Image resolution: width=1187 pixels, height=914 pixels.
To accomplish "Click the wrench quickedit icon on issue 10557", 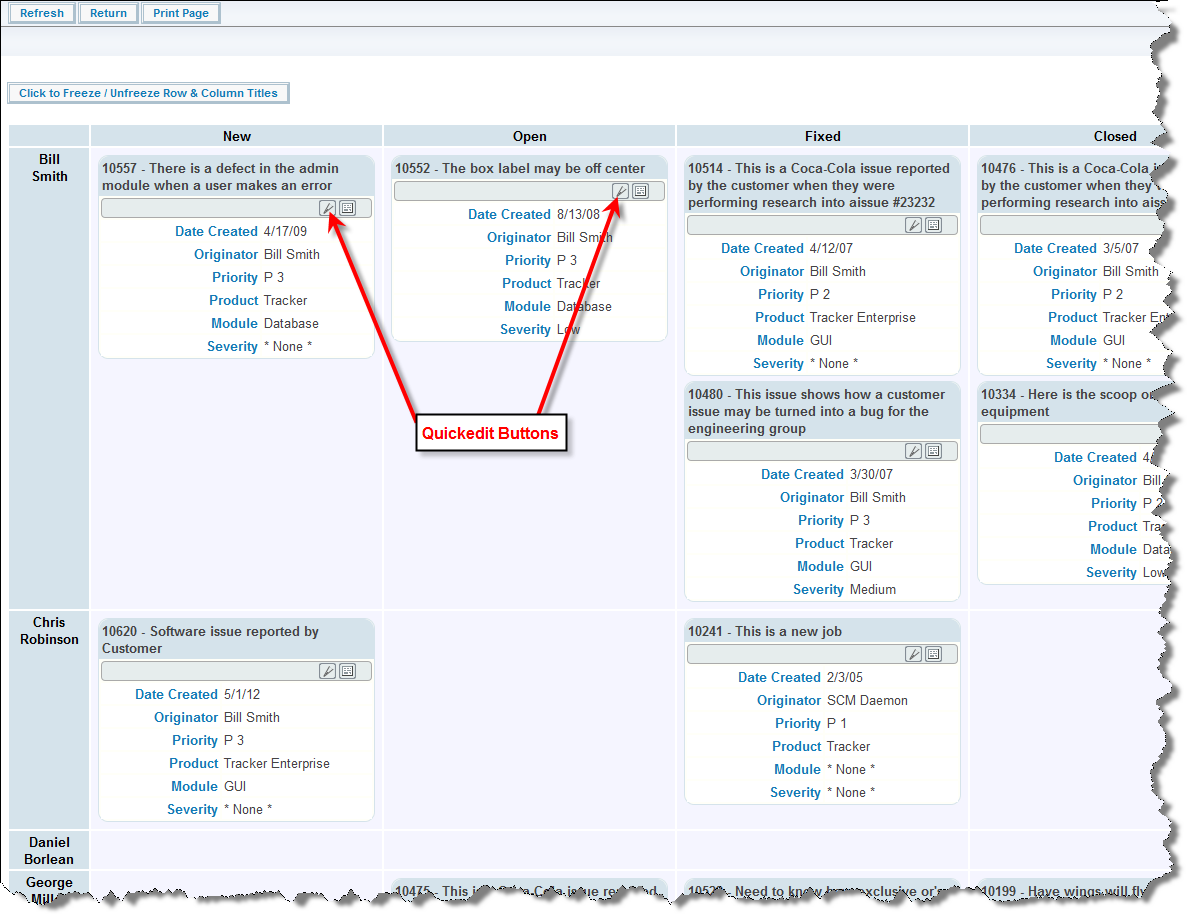I will click(x=327, y=208).
